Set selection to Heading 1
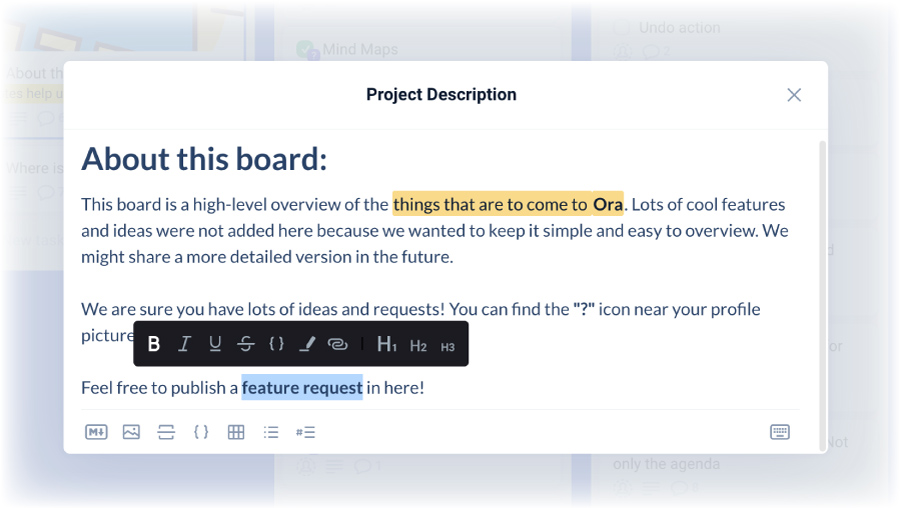 [x=386, y=344]
